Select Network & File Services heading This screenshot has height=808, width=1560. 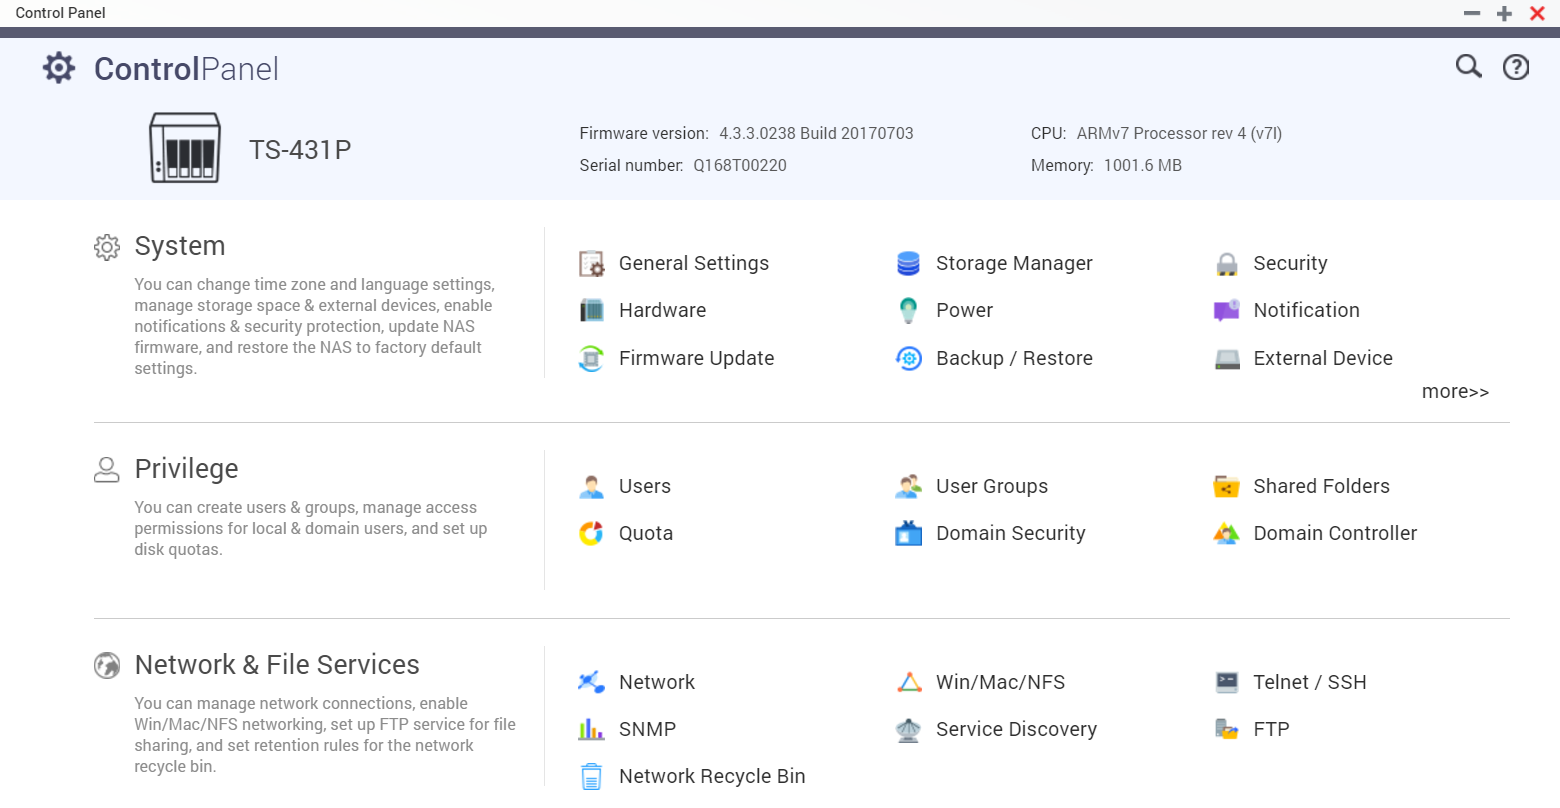point(277,665)
